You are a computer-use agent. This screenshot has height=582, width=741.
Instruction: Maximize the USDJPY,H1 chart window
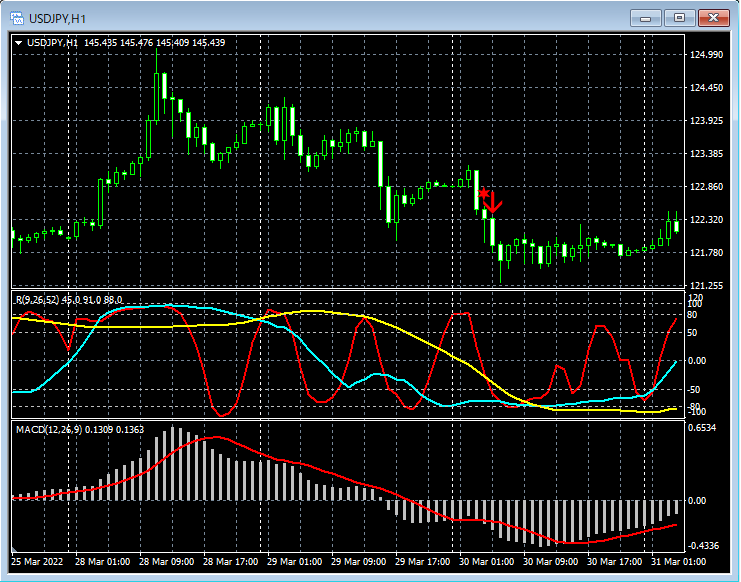click(x=680, y=18)
